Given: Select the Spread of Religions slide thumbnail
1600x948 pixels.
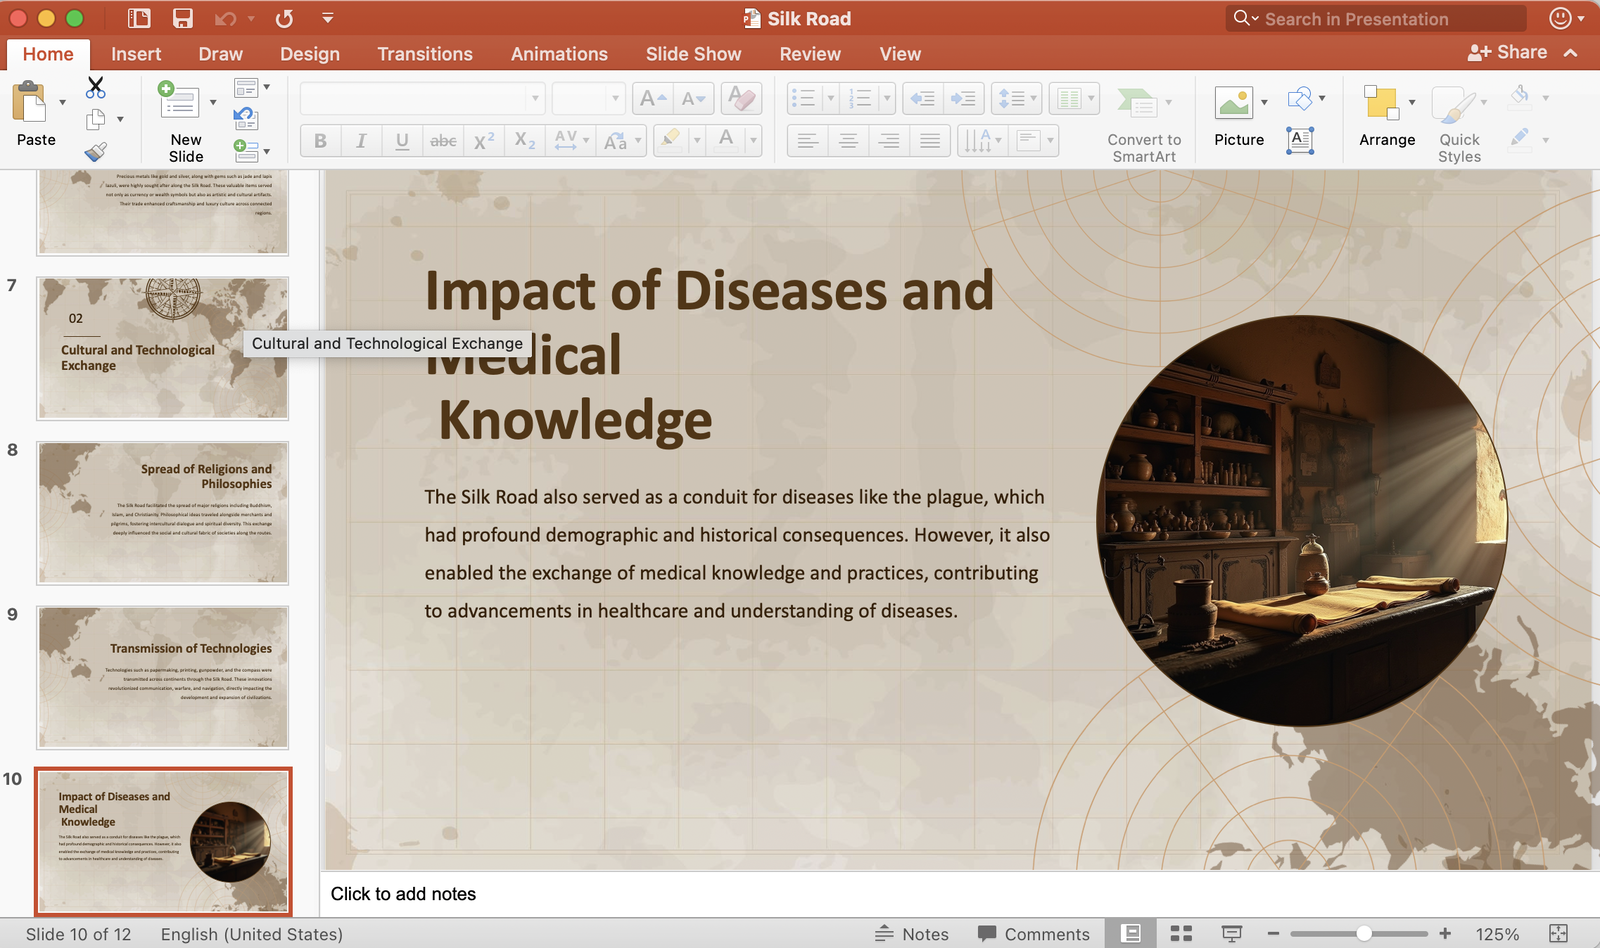Looking at the screenshot, I should click(163, 513).
